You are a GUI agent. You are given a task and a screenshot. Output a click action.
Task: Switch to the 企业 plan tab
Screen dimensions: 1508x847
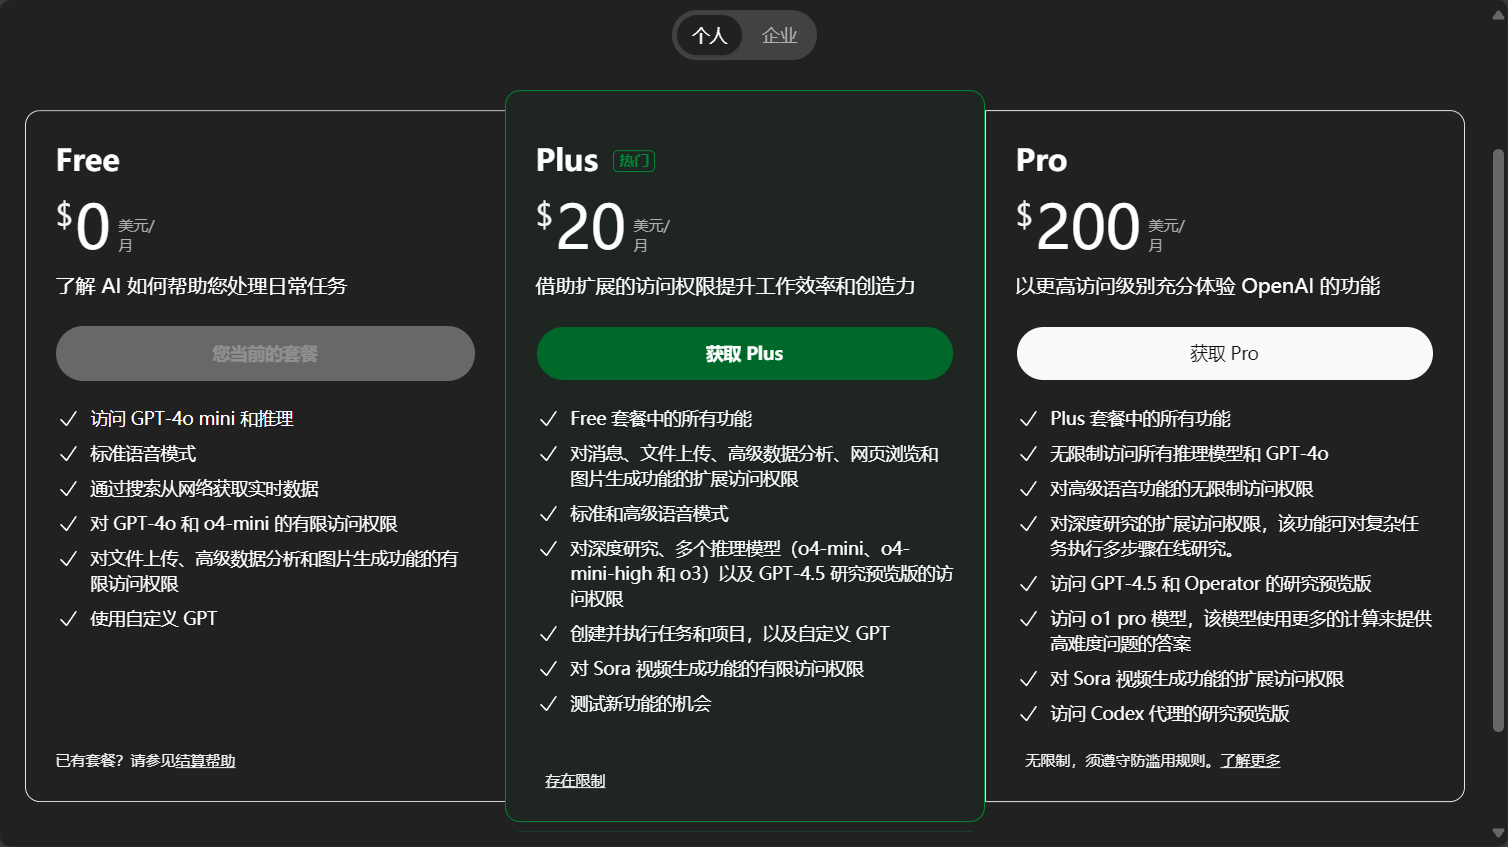click(x=779, y=35)
